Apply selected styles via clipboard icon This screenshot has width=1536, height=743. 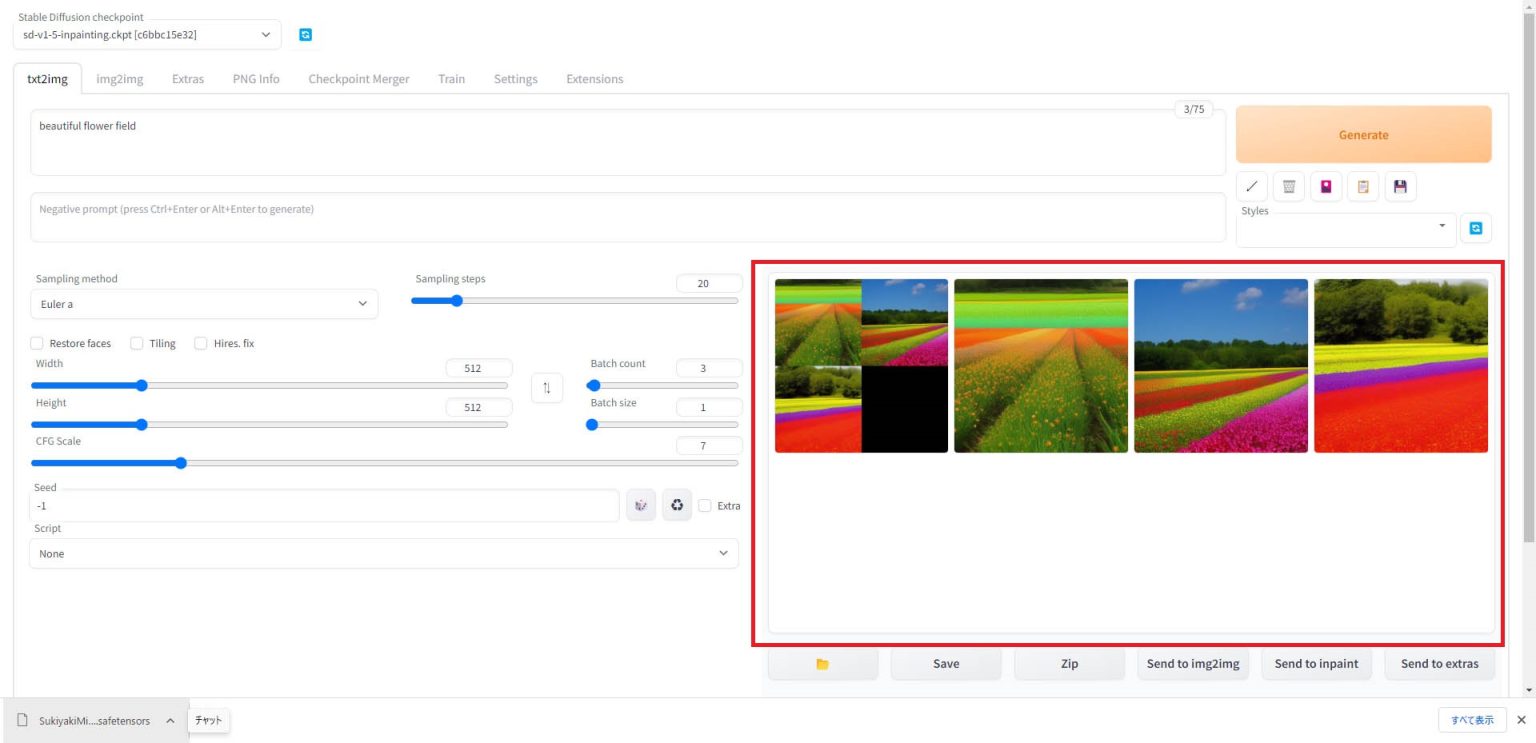1363,186
